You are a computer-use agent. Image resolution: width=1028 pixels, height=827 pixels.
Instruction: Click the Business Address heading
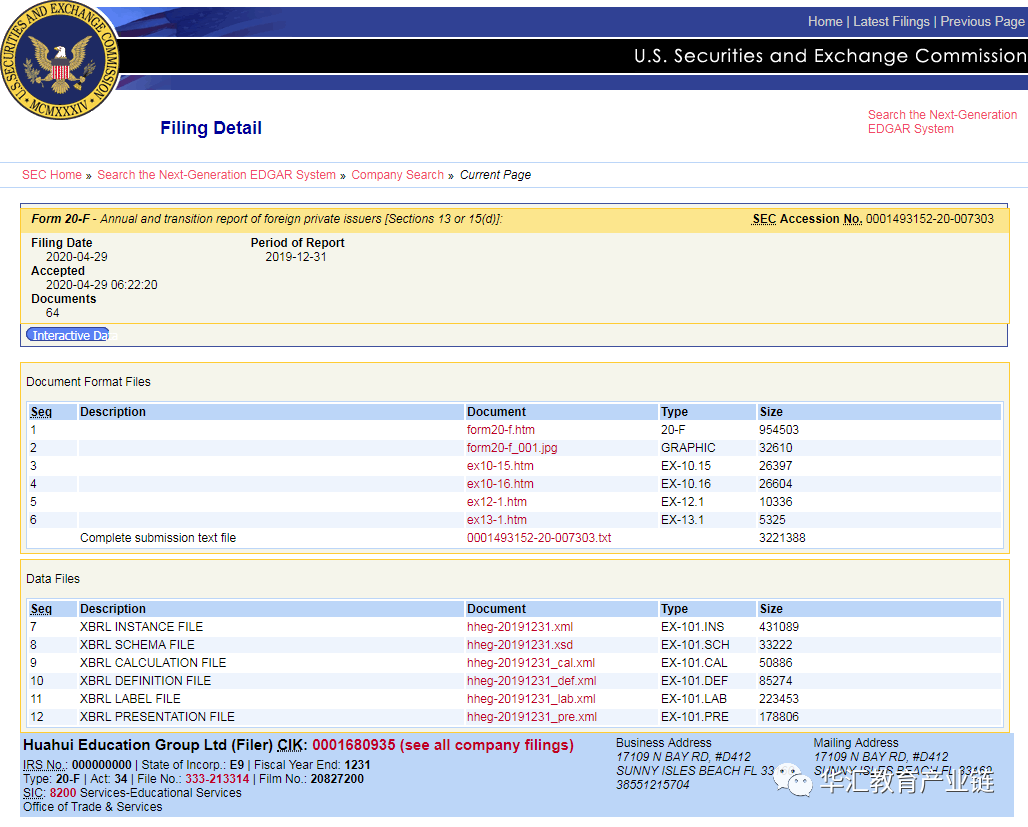663,743
